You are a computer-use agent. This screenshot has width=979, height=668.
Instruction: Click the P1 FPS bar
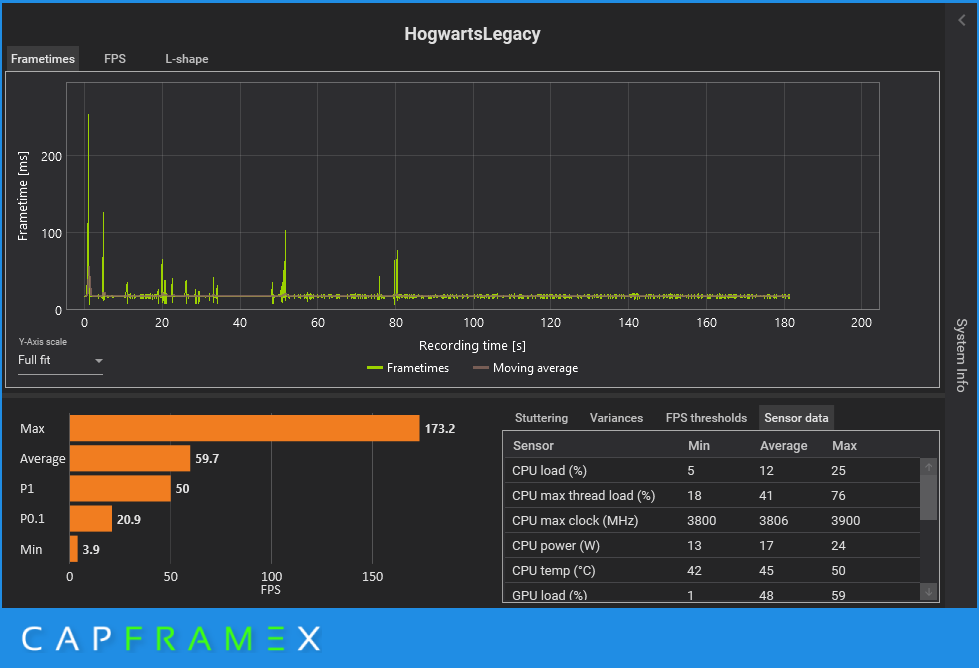pos(120,488)
